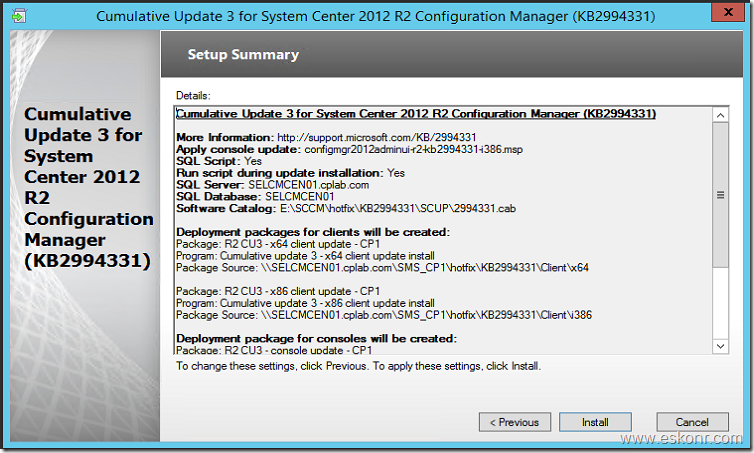The image size is (754, 453).
Task: Click the support.microsoft.com KB URL text
Action: 377,138
